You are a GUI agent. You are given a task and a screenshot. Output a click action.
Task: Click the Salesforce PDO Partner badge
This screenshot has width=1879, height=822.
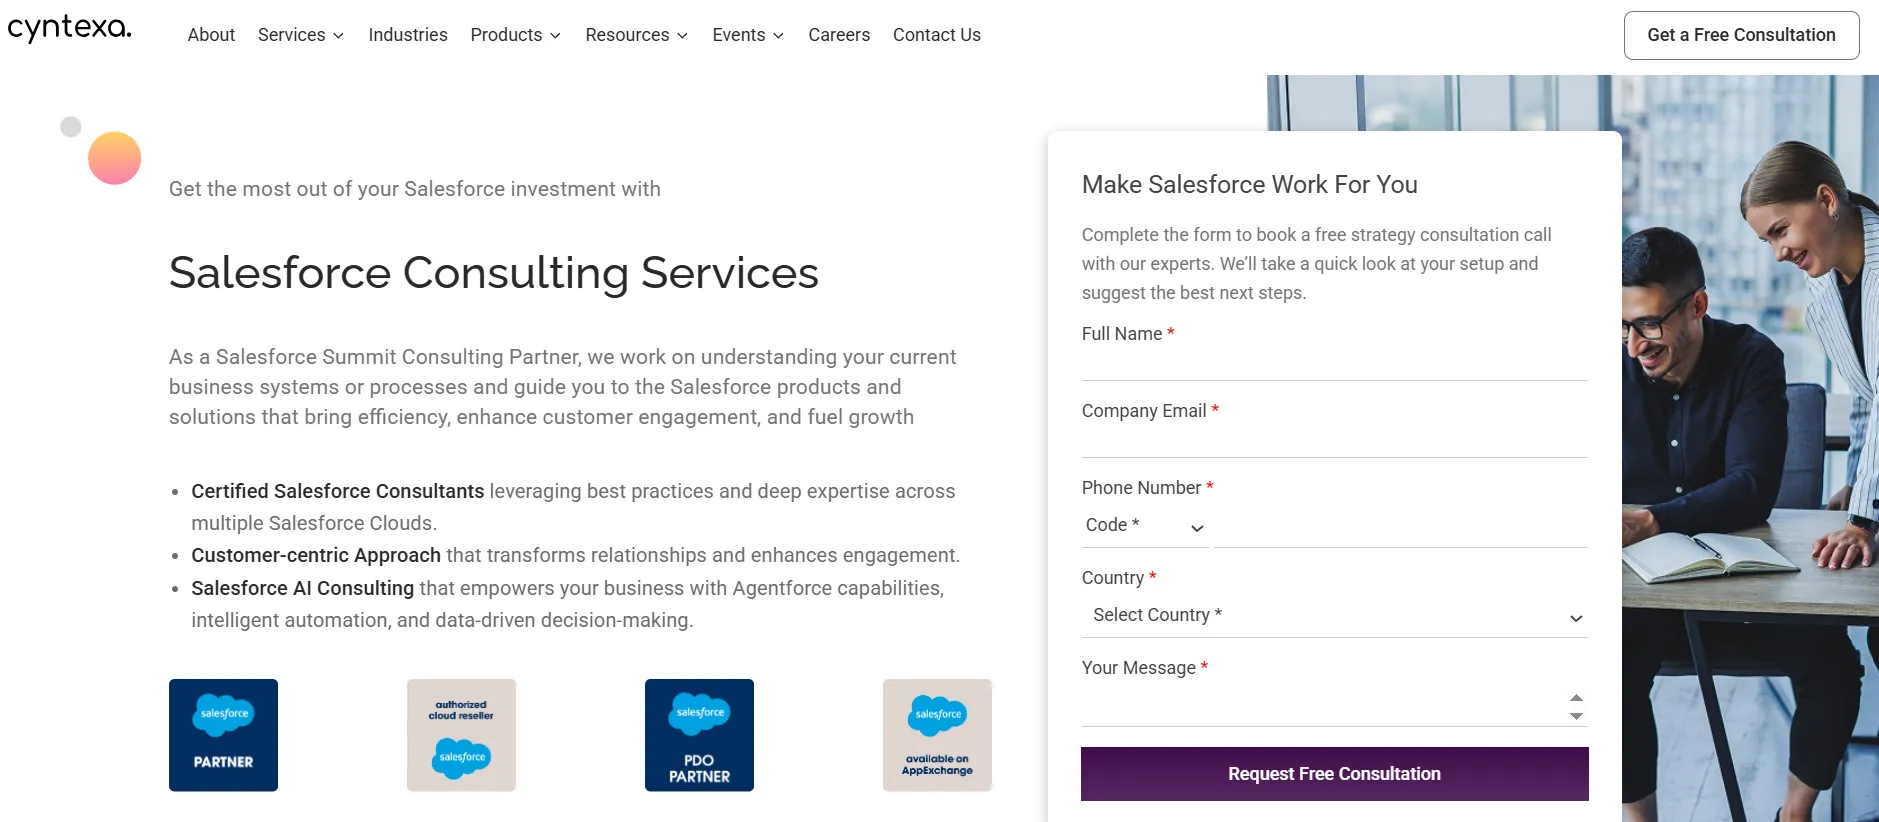pyautogui.click(x=699, y=735)
